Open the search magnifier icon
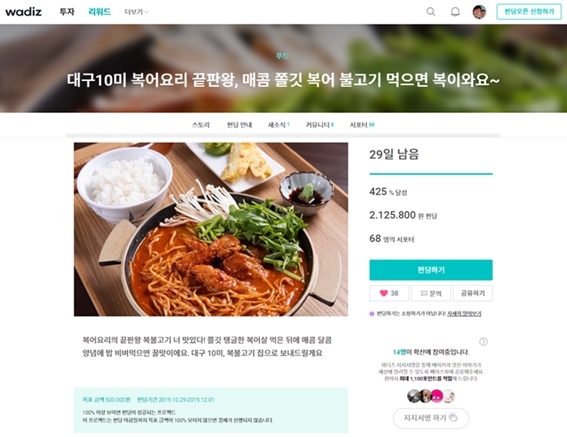 (431, 12)
